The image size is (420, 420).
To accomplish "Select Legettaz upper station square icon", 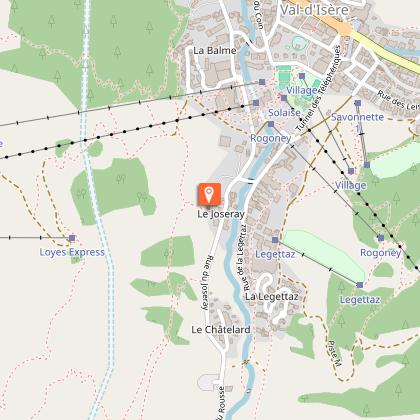I will point(359,285).
